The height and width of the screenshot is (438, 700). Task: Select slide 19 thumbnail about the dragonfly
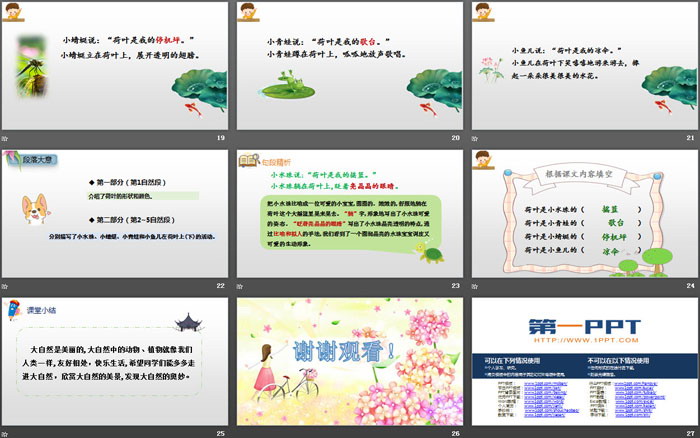[115, 66]
